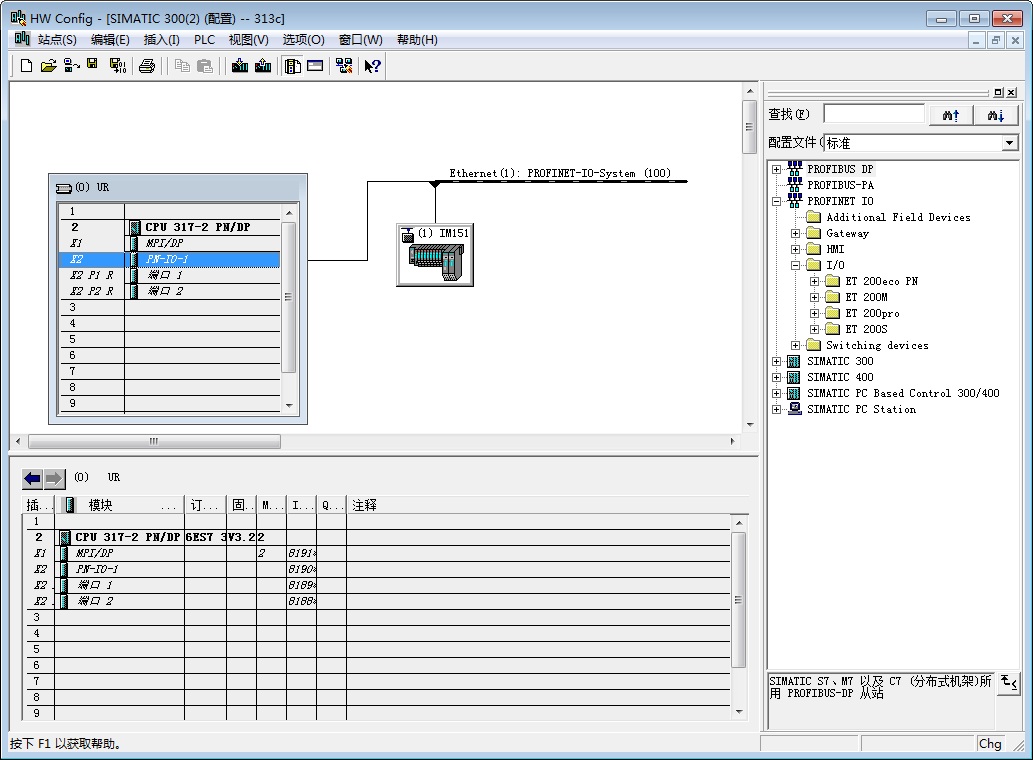Image resolution: width=1033 pixels, height=760 pixels.
Task: Click the catalog 查找 search input field
Action: 873,115
